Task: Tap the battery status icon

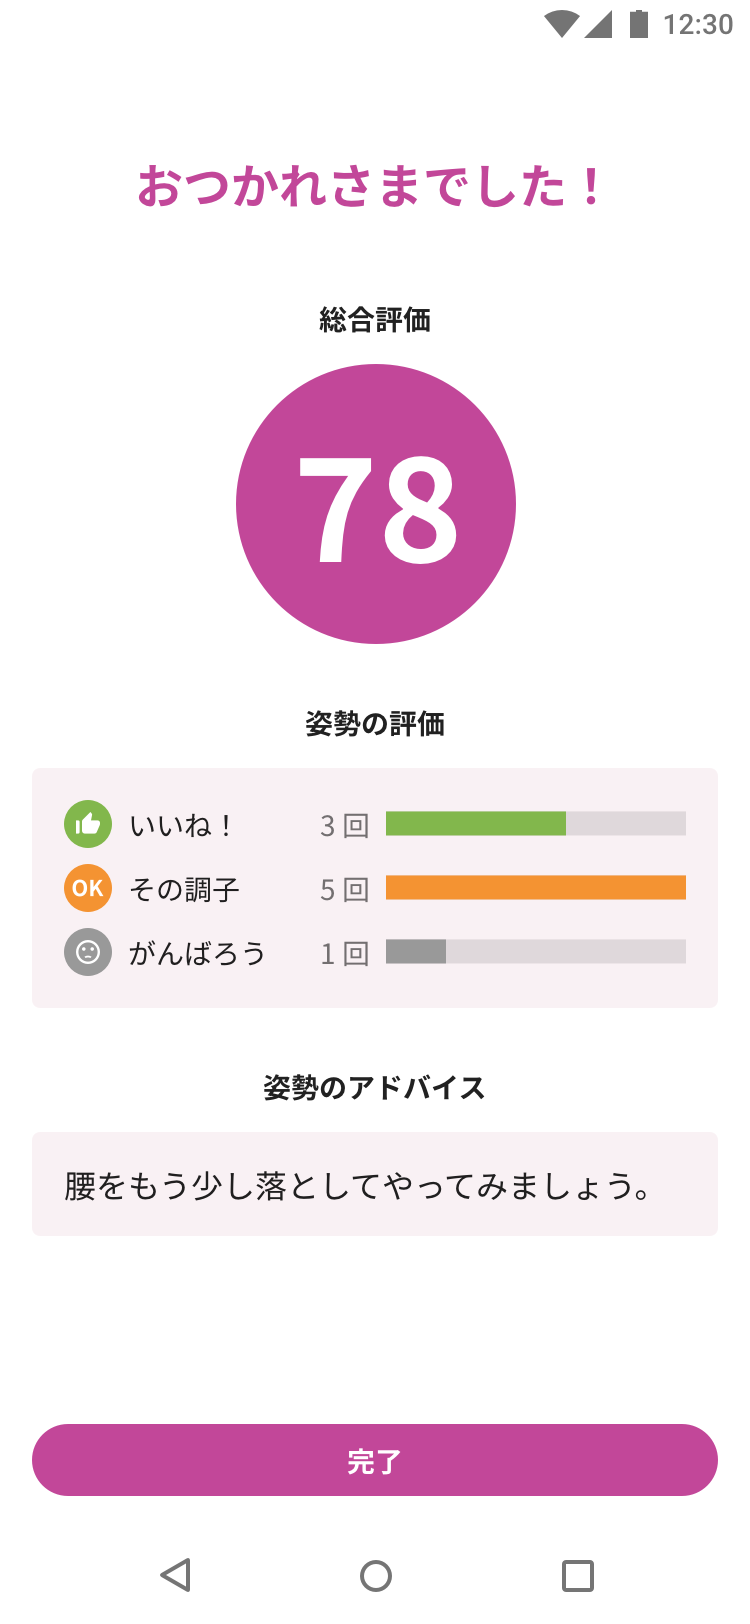Action: [638, 24]
